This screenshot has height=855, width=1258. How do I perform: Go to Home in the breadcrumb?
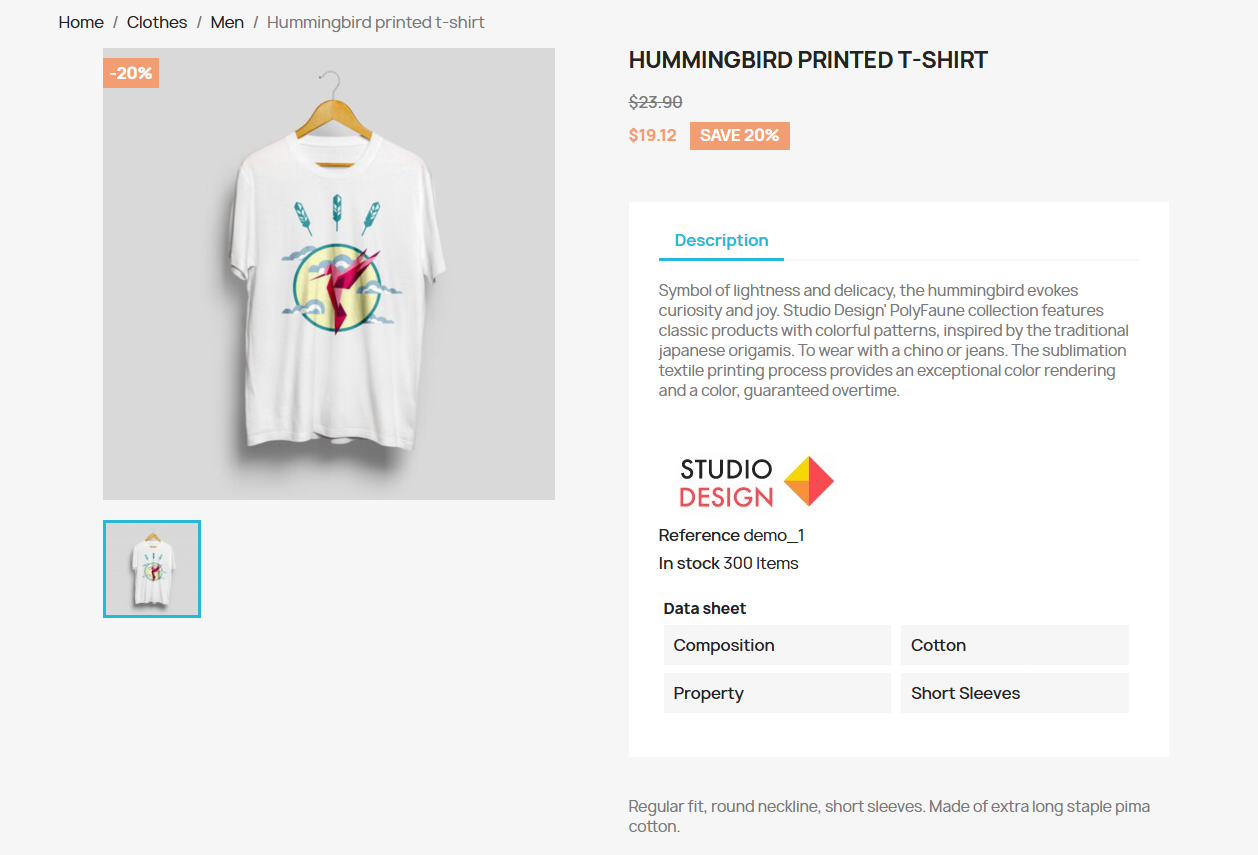[81, 22]
